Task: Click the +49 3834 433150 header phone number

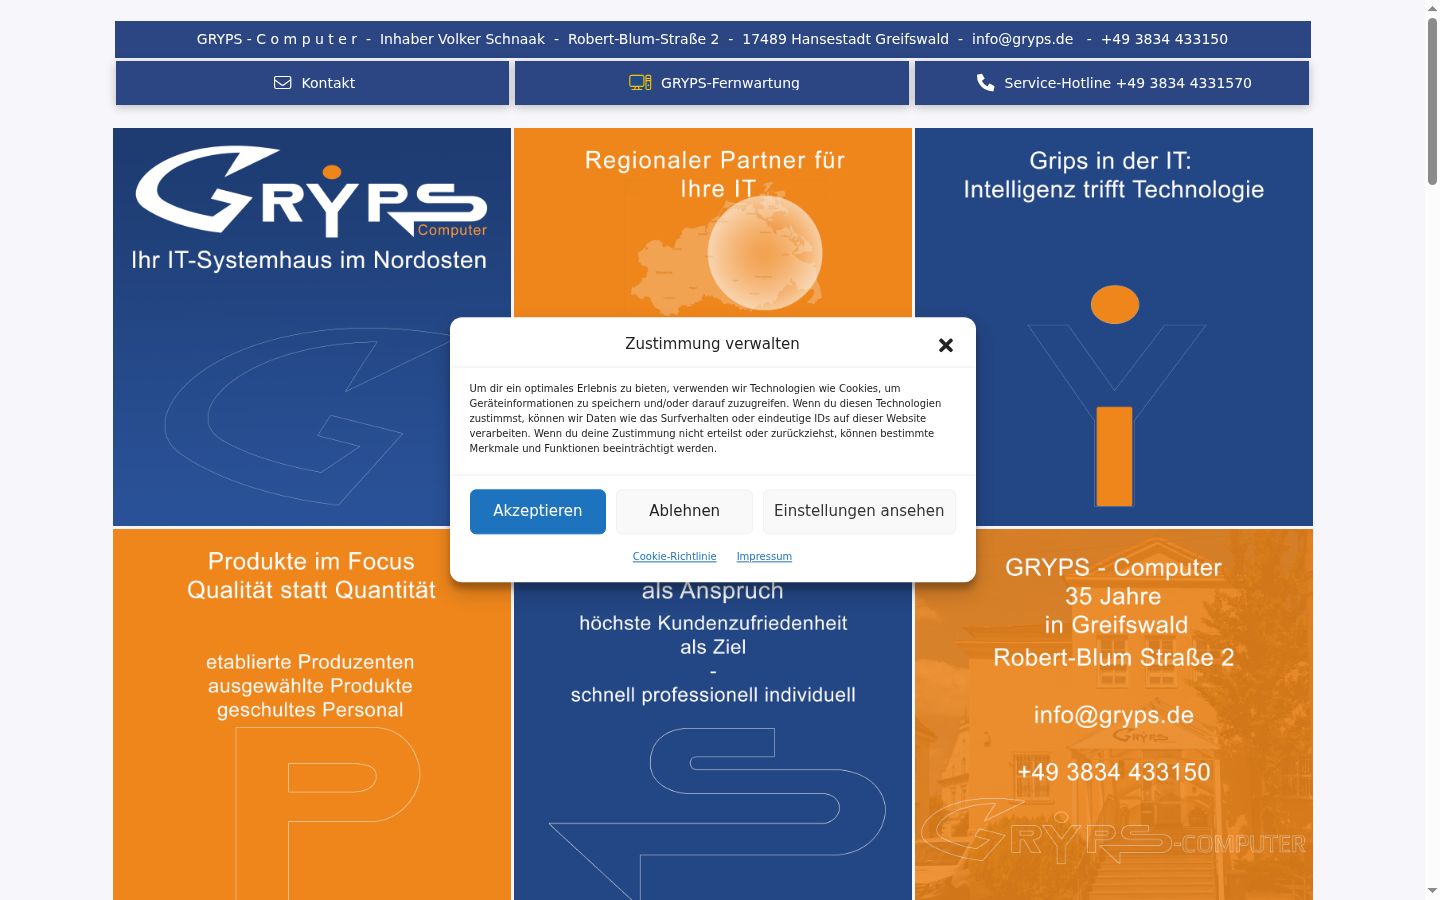Action: tap(1164, 39)
